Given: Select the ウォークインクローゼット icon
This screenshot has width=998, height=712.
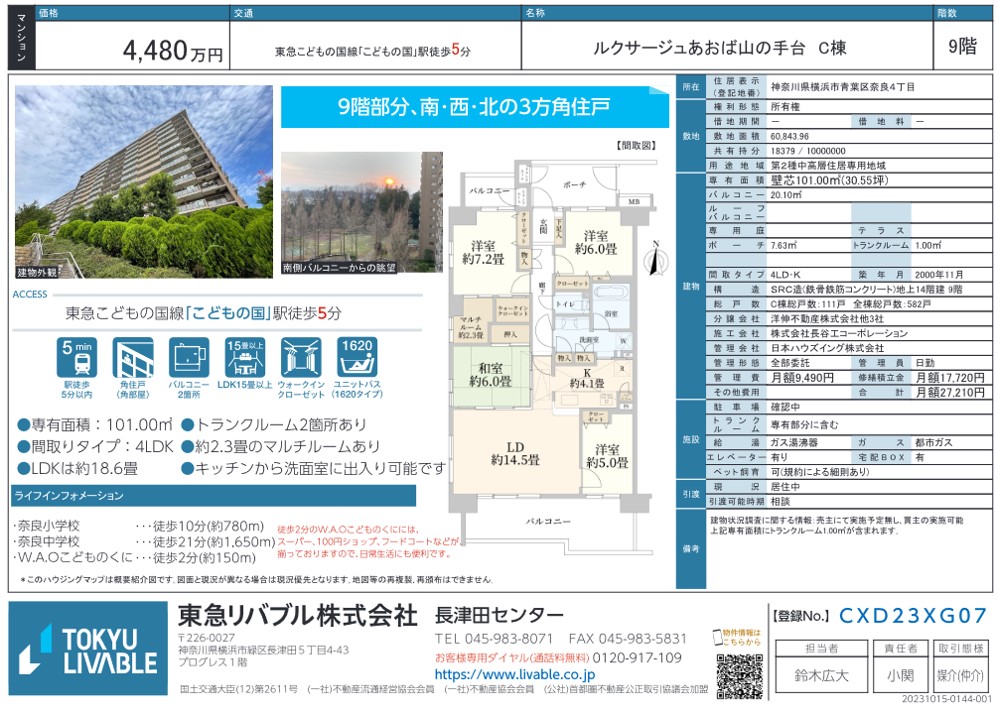Looking at the screenshot, I should click(x=300, y=358).
